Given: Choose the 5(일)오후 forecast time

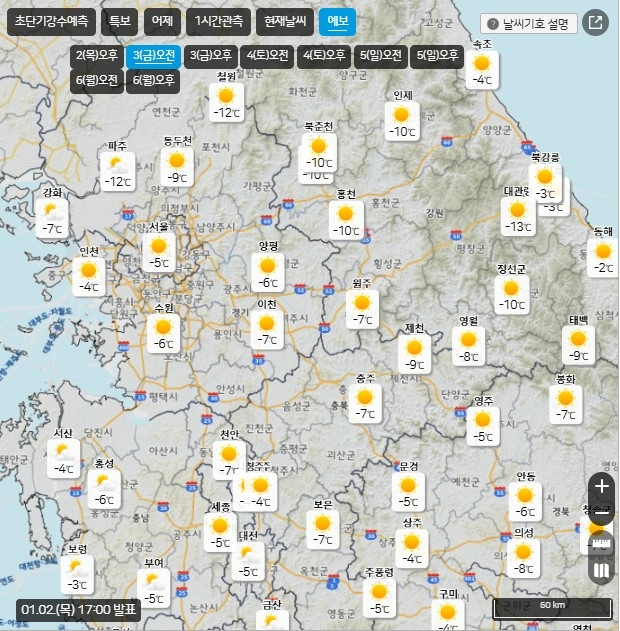Looking at the screenshot, I should pyautogui.click(x=437, y=56).
